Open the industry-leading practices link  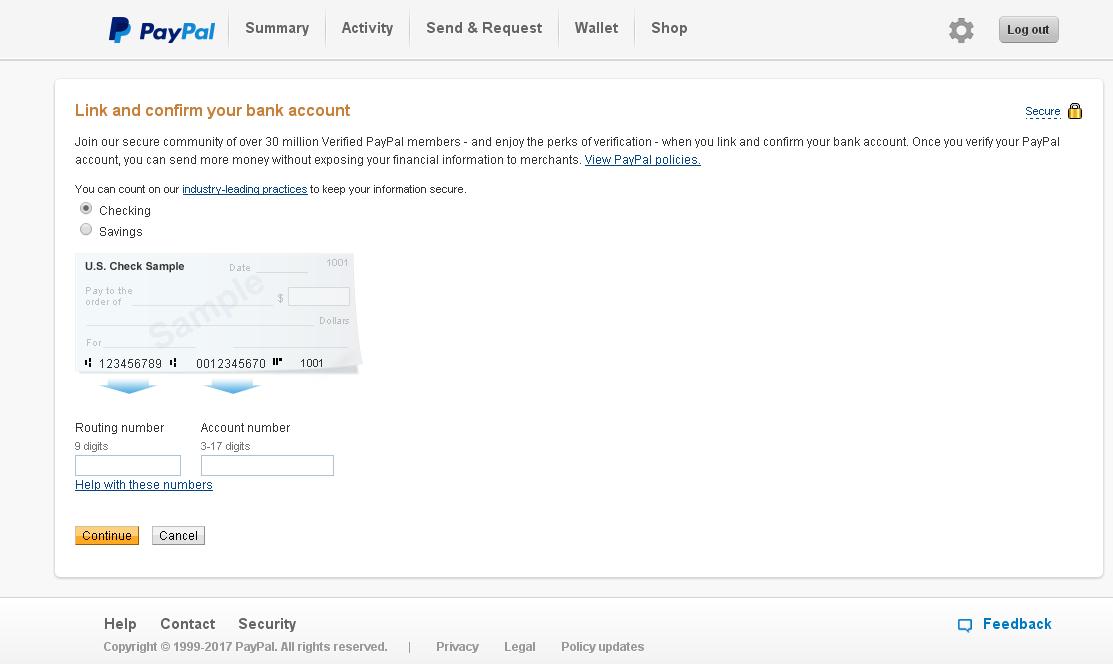click(245, 190)
